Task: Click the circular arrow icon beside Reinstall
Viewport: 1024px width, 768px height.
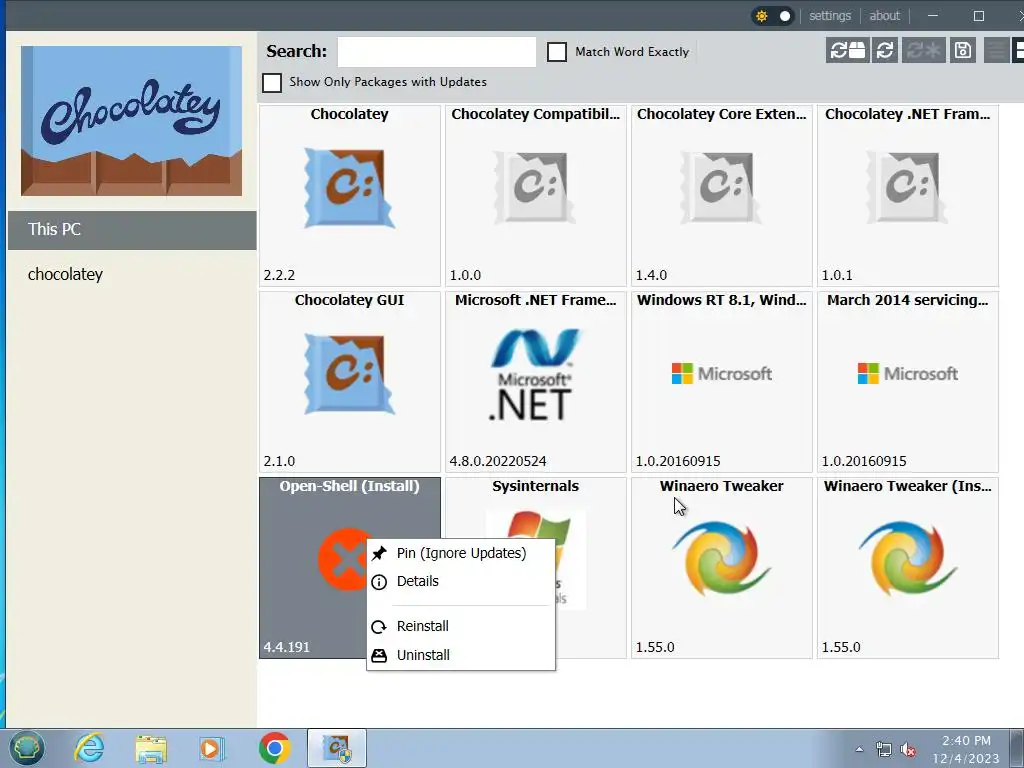Action: point(379,627)
